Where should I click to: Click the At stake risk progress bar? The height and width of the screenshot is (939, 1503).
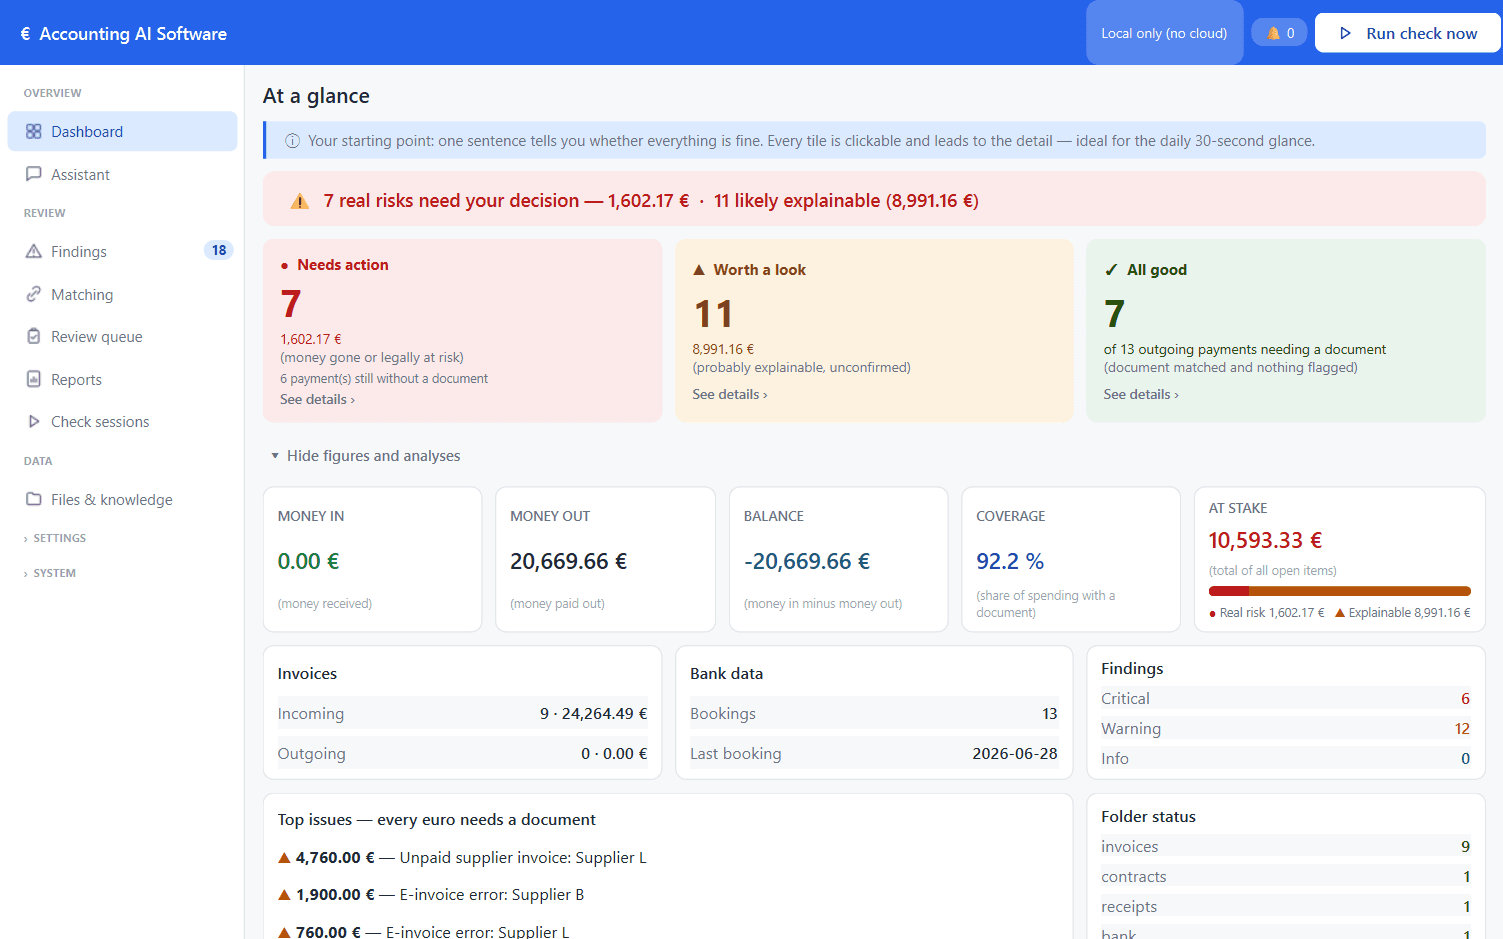pos(1340,591)
